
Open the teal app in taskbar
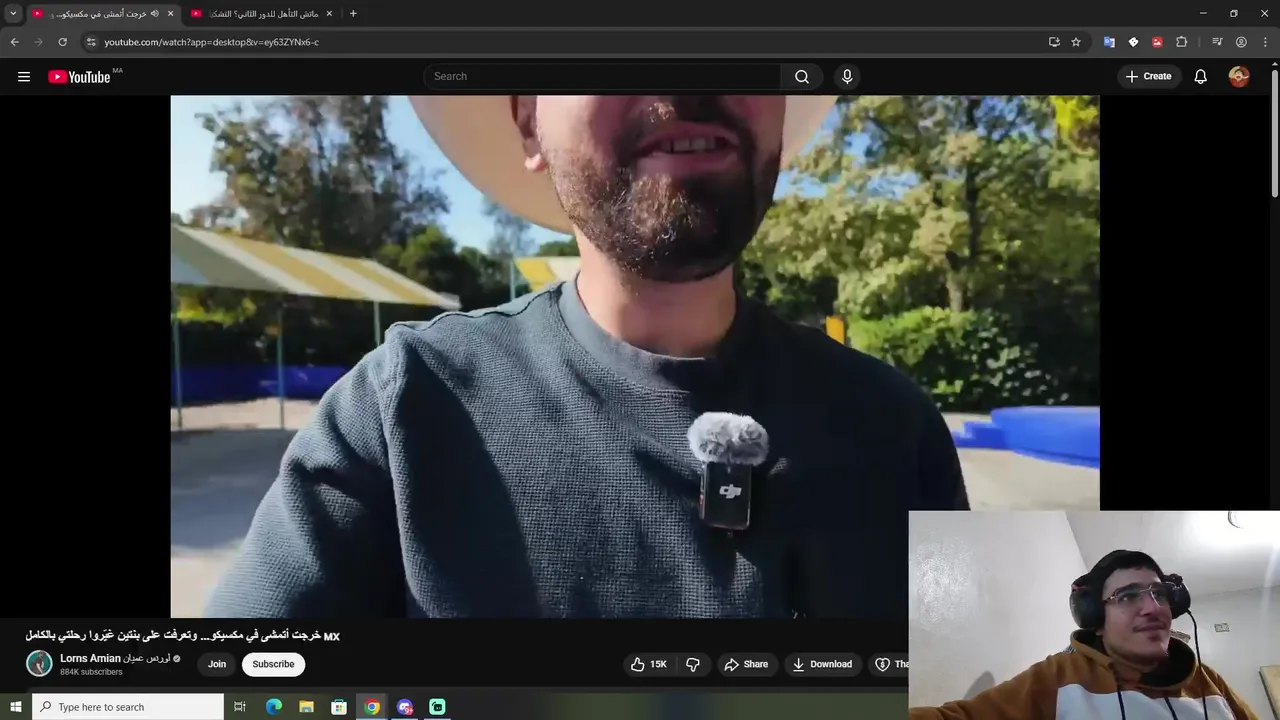pos(437,707)
